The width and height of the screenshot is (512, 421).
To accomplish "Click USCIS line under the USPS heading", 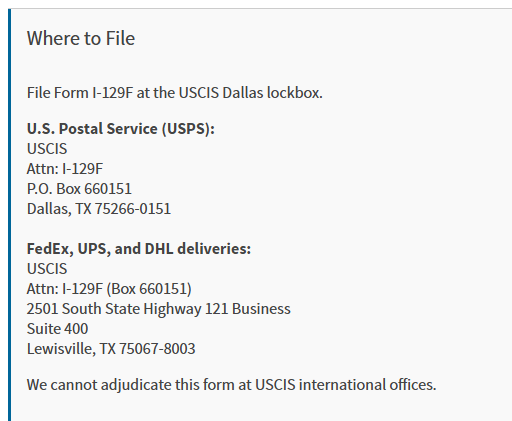I will coord(47,149).
